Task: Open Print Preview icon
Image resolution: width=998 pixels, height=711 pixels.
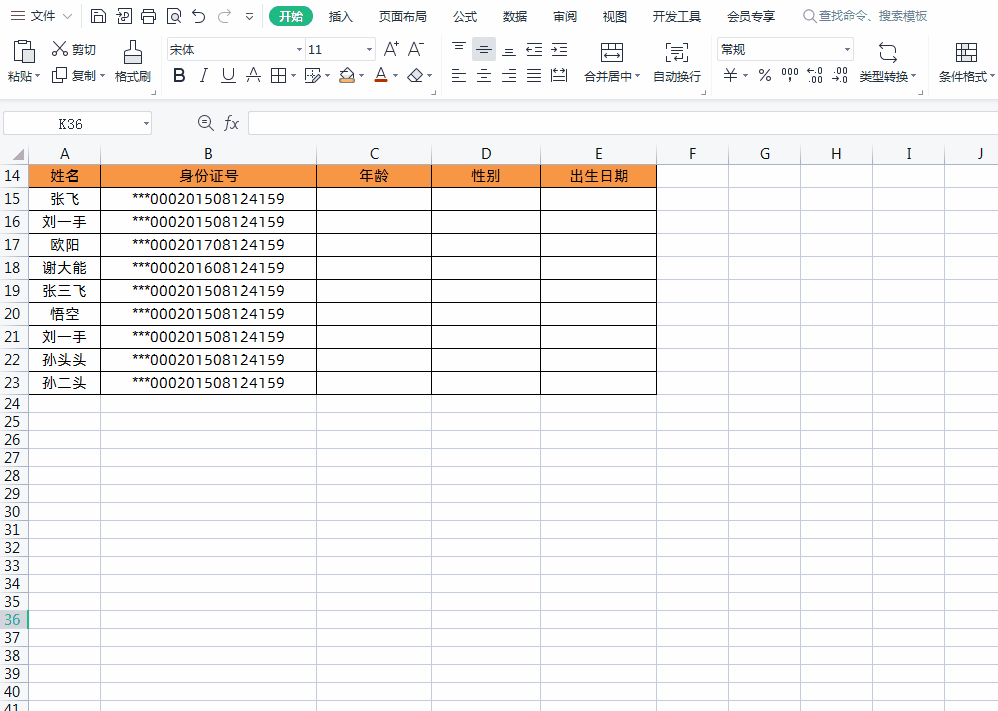Action: coord(174,16)
